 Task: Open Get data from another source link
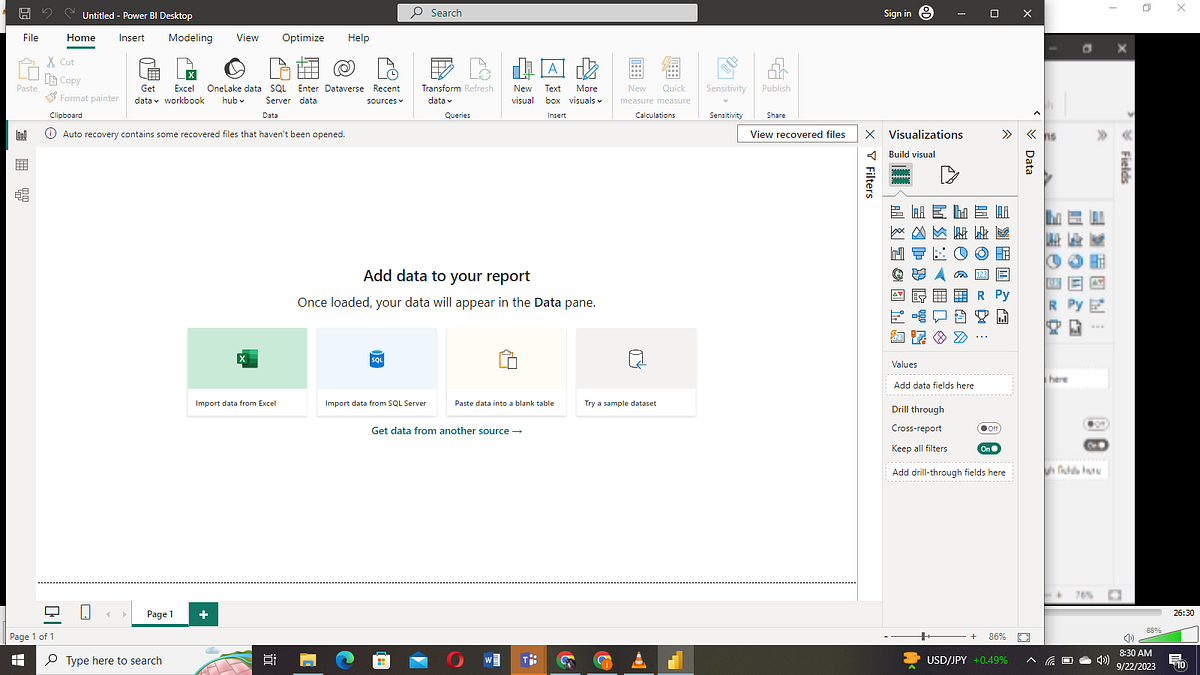(446, 430)
